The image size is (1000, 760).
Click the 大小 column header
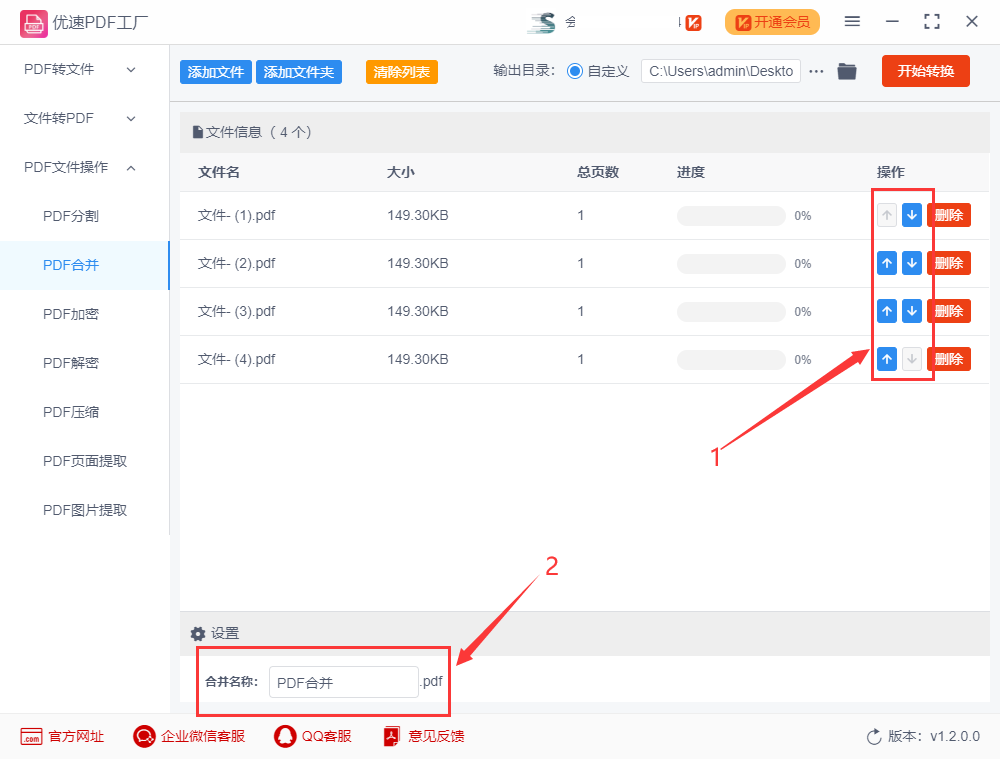coord(401,172)
